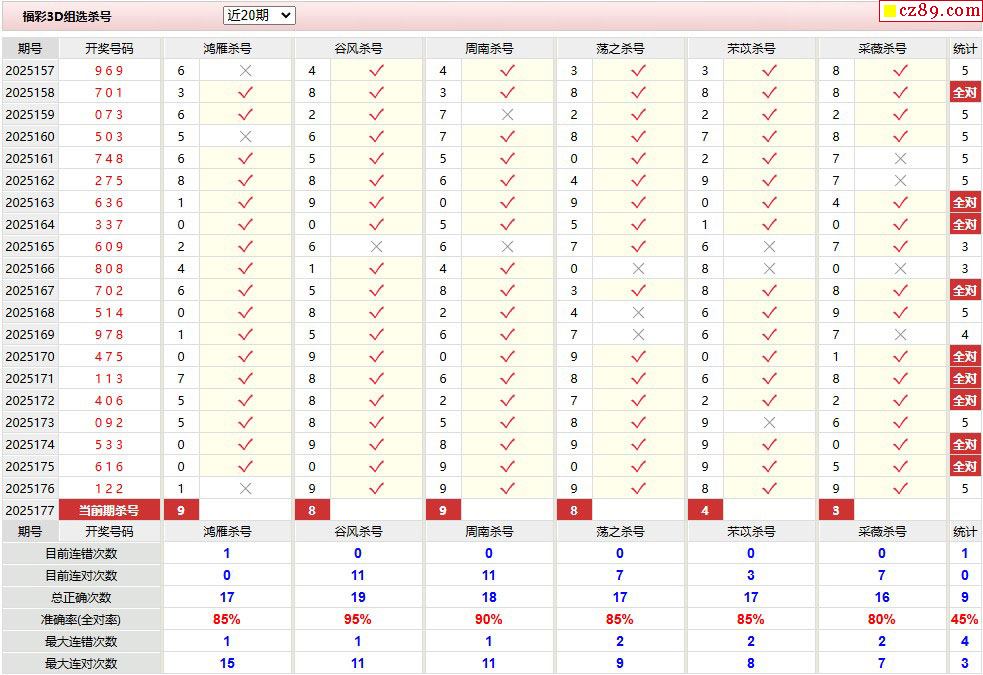Click the top 统计 column header

tap(965, 49)
